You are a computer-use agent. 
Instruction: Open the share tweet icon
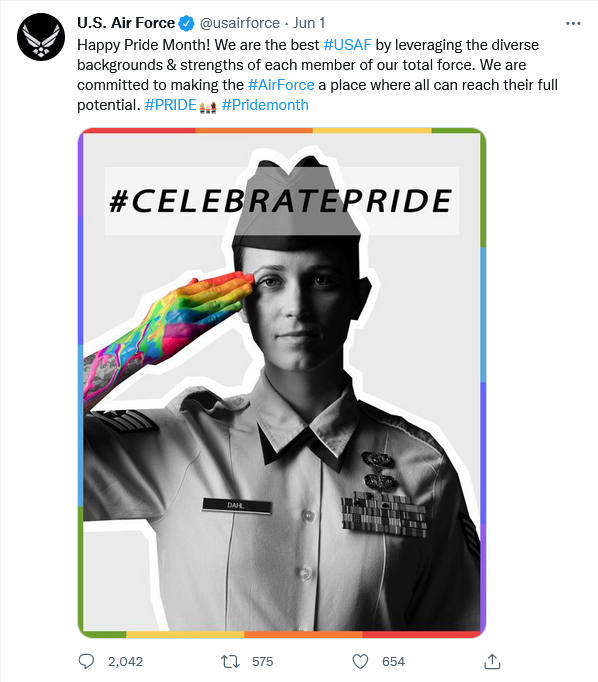[x=492, y=661]
